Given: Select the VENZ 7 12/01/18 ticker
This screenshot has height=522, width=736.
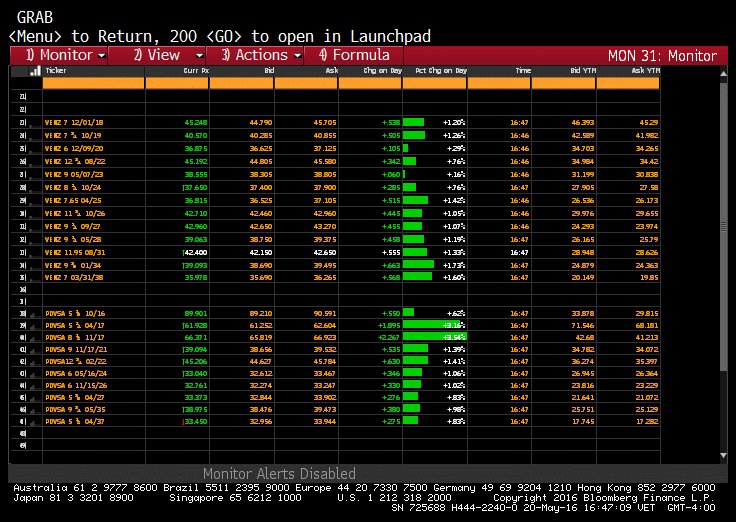Looking at the screenshot, I should 74,123.
